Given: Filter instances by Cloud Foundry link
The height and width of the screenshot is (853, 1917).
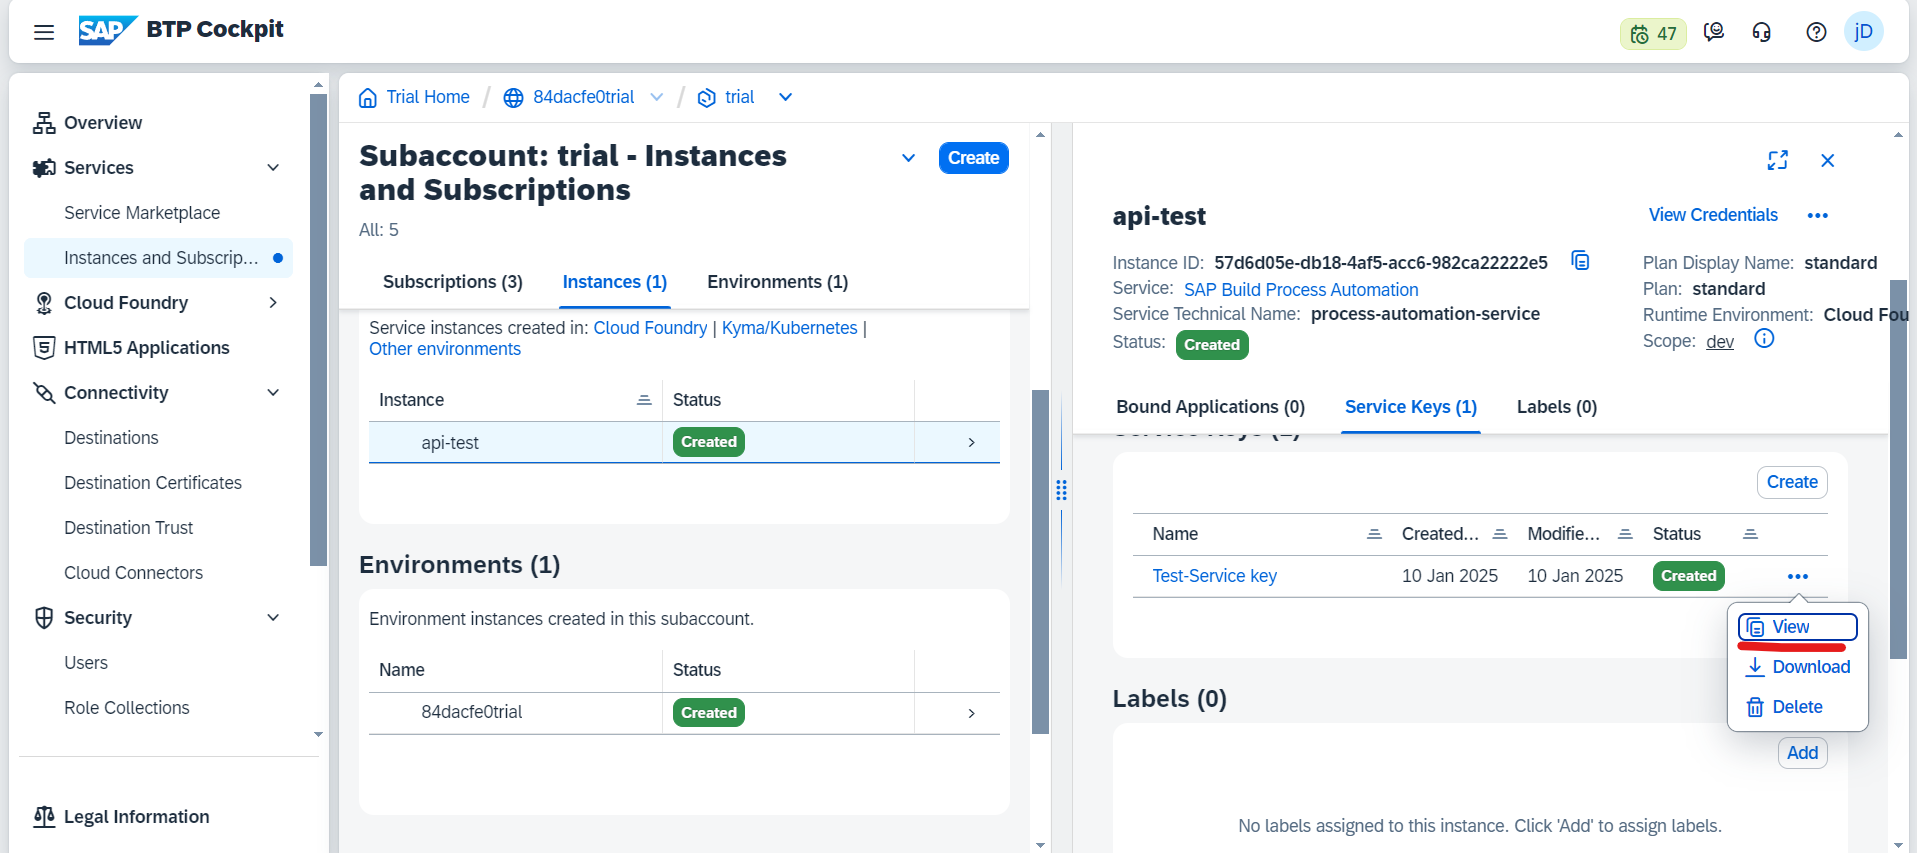Looking at the screenshot, I should click(x=650, y=328).
